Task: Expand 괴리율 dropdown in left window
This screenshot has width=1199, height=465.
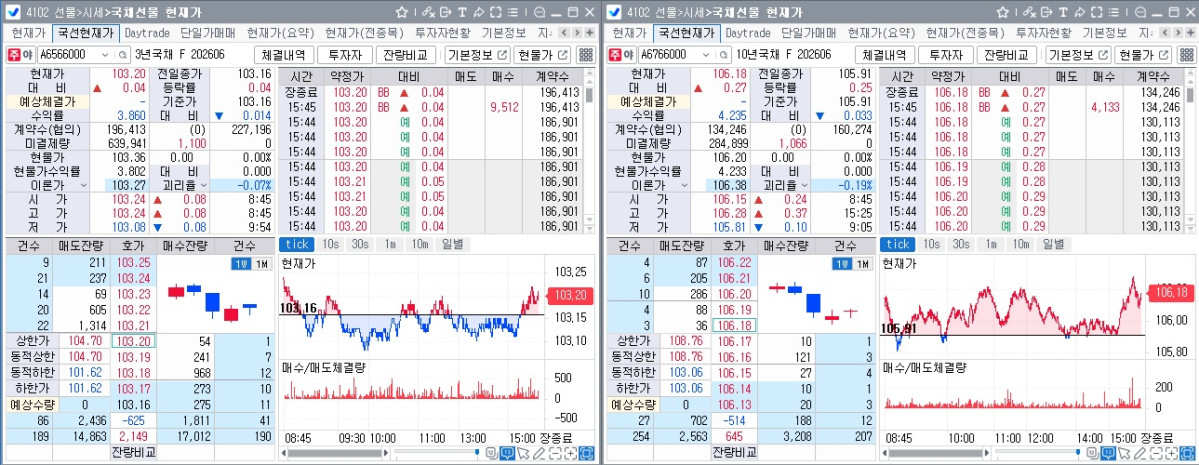Action: click(202, 185)
